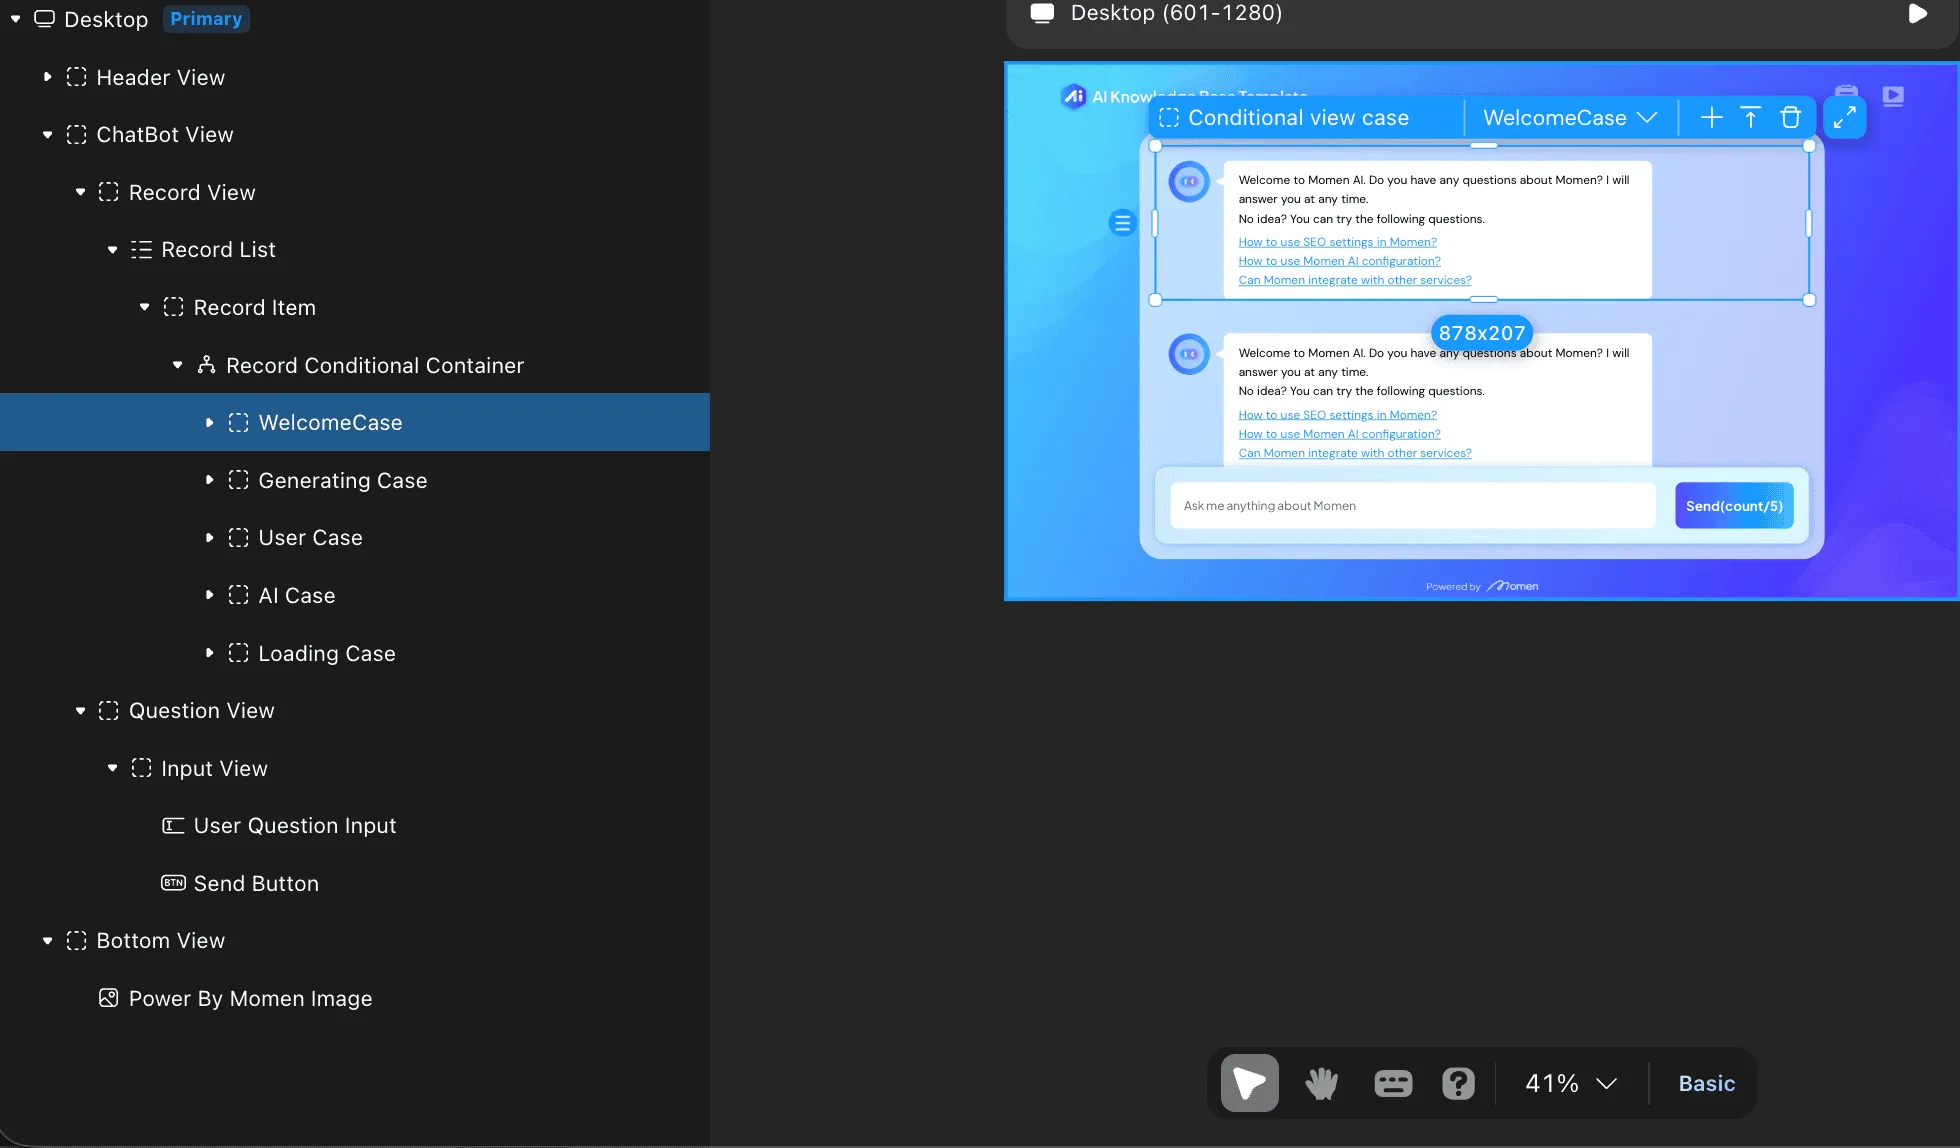1960x1148 pixels.
Task: Expand the Generating Case tree node
Action: pos(209,480)
